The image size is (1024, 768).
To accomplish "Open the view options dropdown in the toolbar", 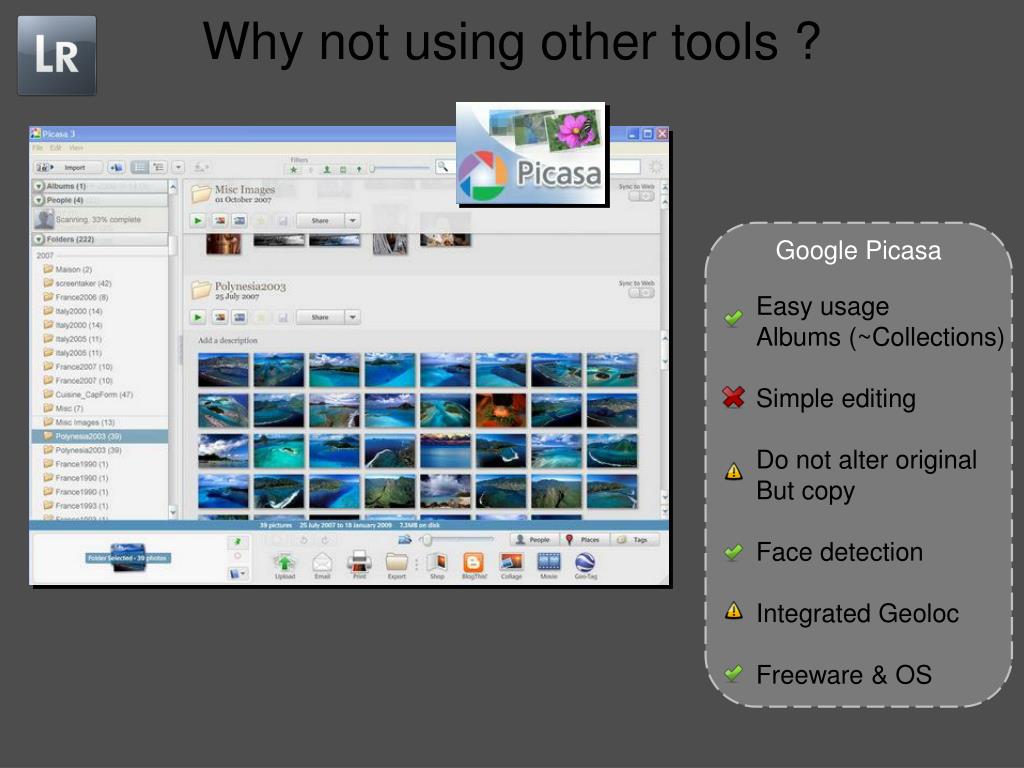I will pos(178,167).
